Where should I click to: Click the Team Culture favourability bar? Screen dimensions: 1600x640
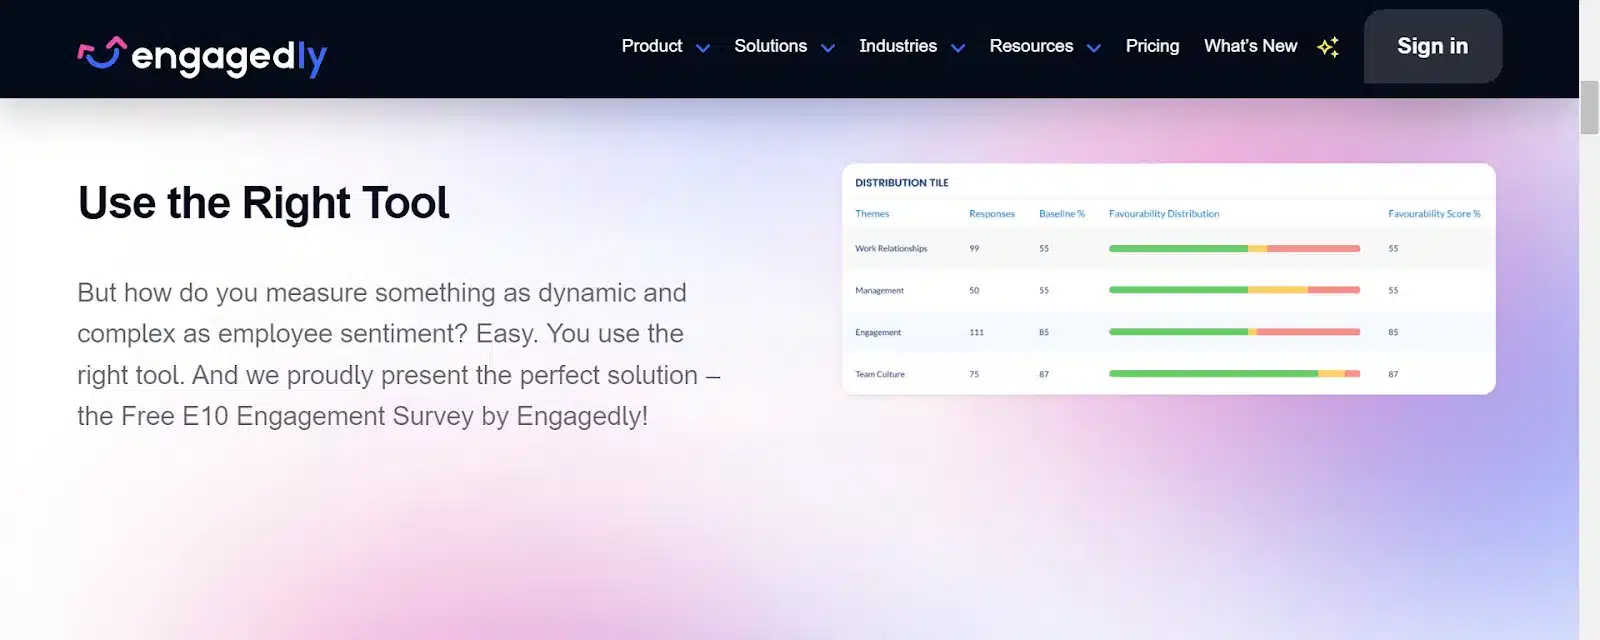[x=1234, y=374]
